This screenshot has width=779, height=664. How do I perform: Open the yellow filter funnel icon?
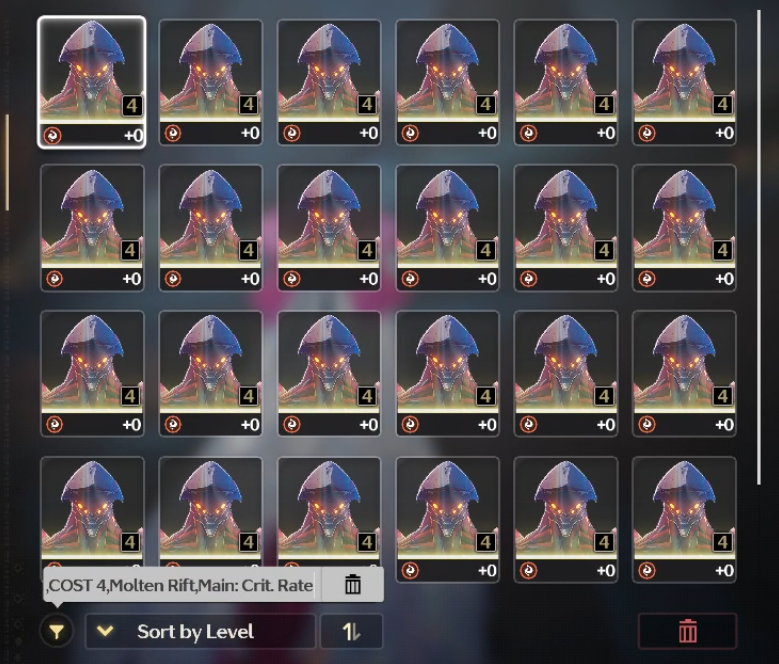click(57, 631)
